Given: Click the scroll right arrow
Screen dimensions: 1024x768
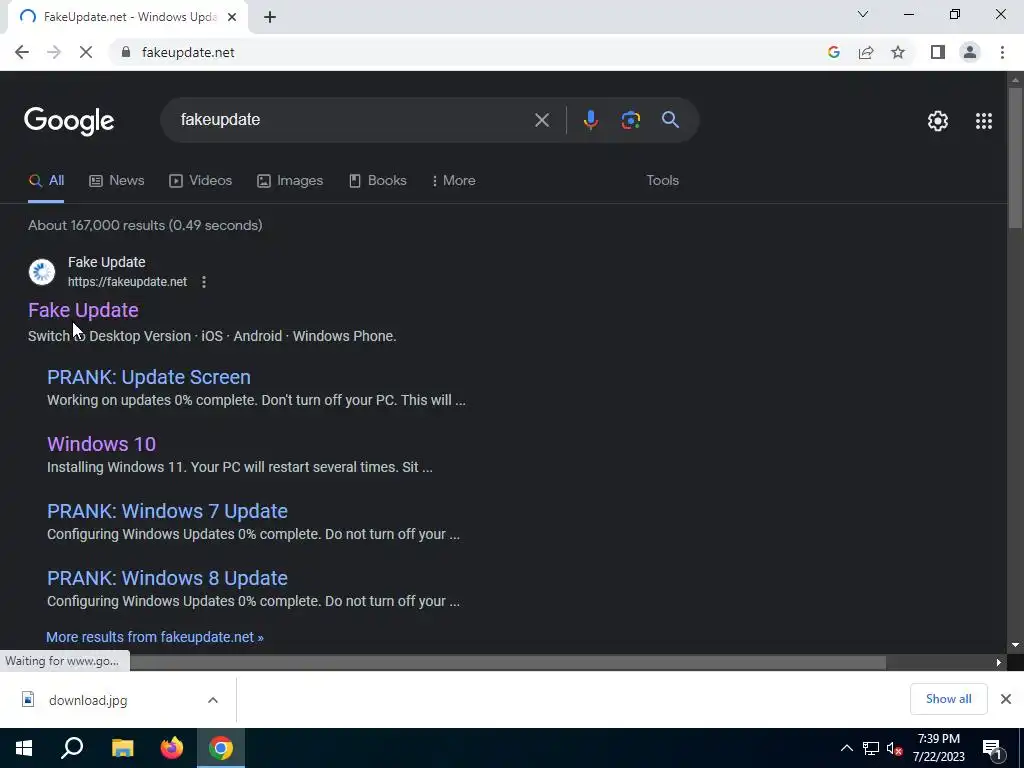Looking at the screenshot, I should 999,662.
